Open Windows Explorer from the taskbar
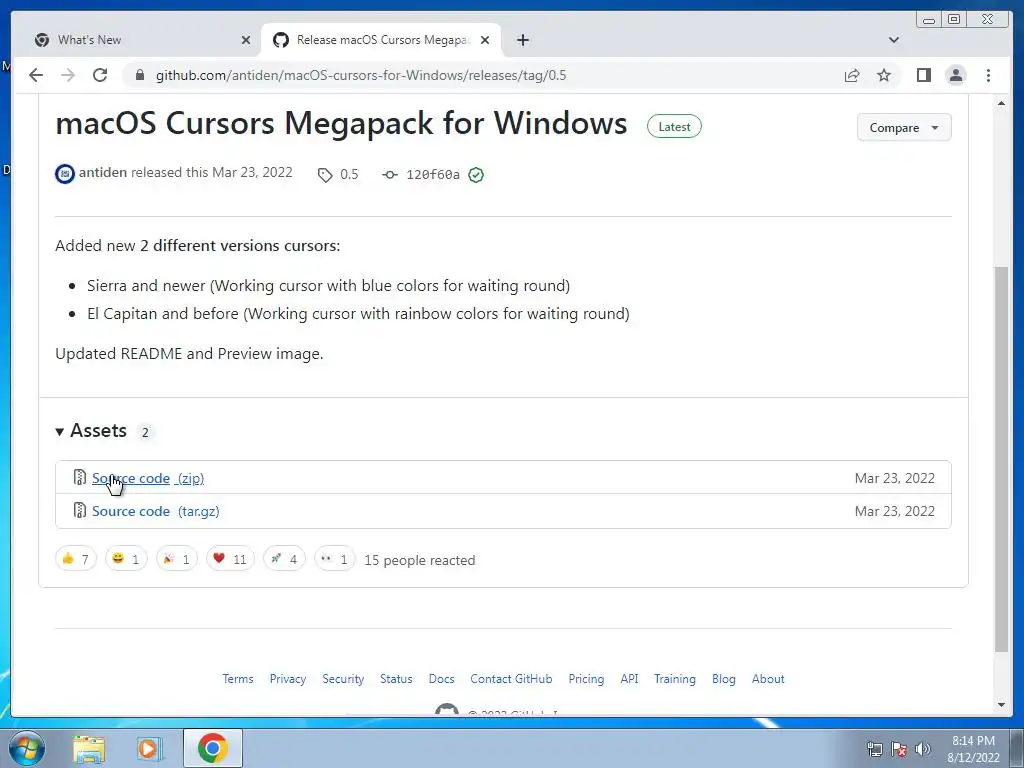The height and width of the screenshot is (768, 1024). click(89, 748)
